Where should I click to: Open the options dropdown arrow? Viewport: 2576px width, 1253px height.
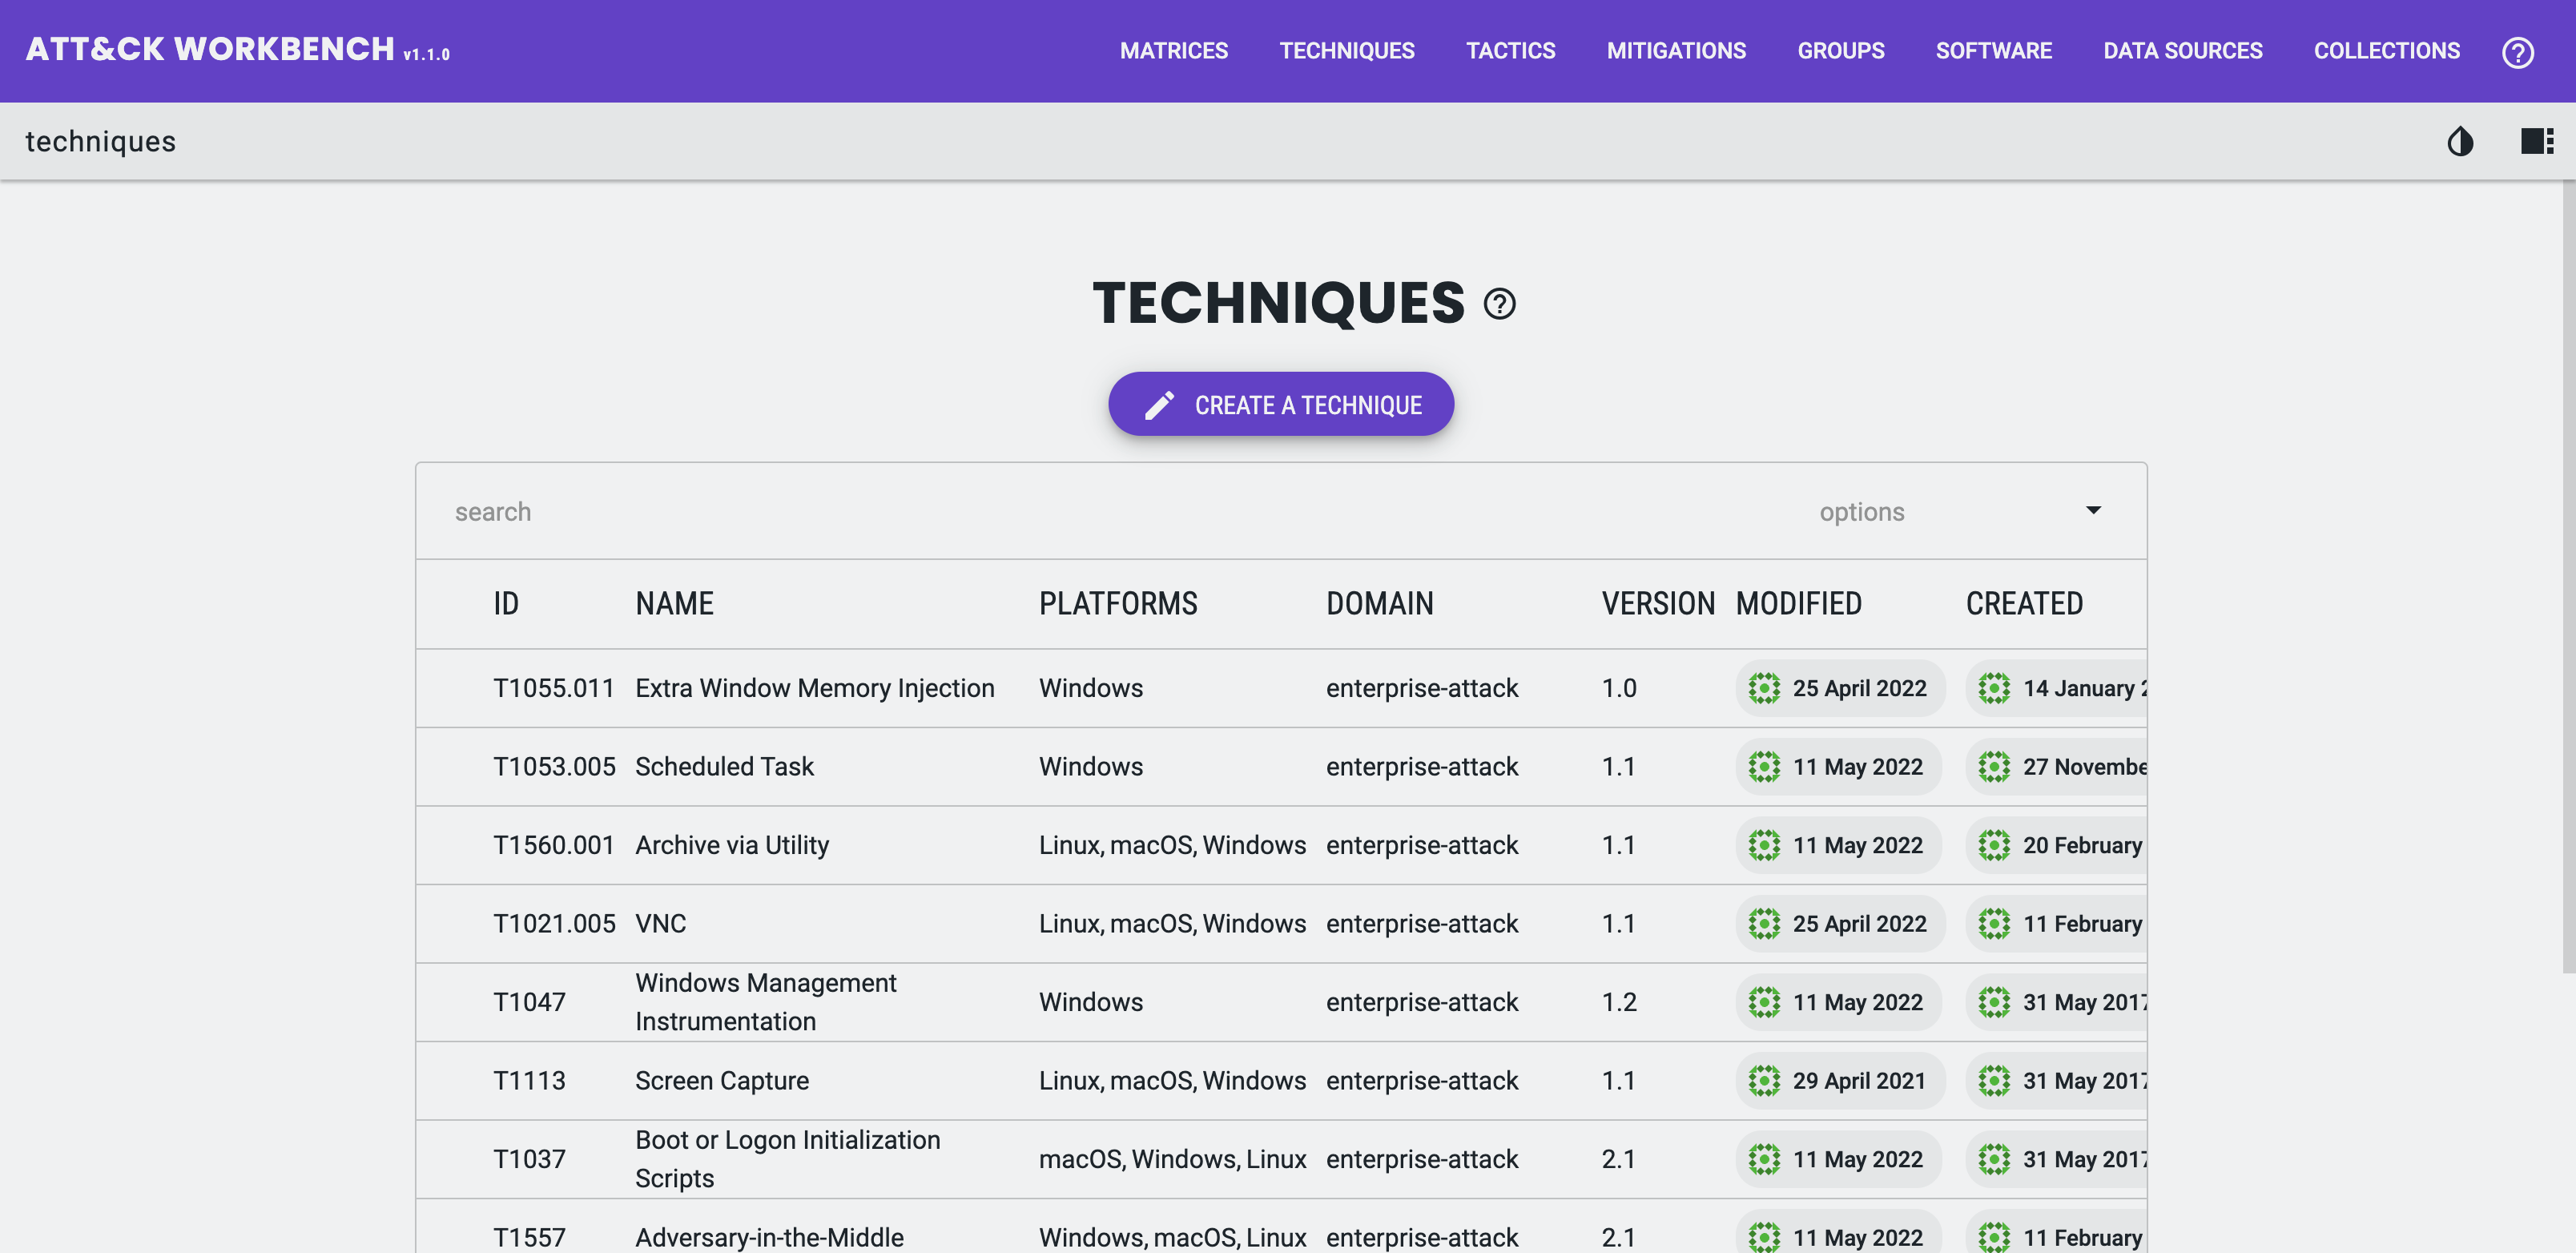(x=2093, y=511)
